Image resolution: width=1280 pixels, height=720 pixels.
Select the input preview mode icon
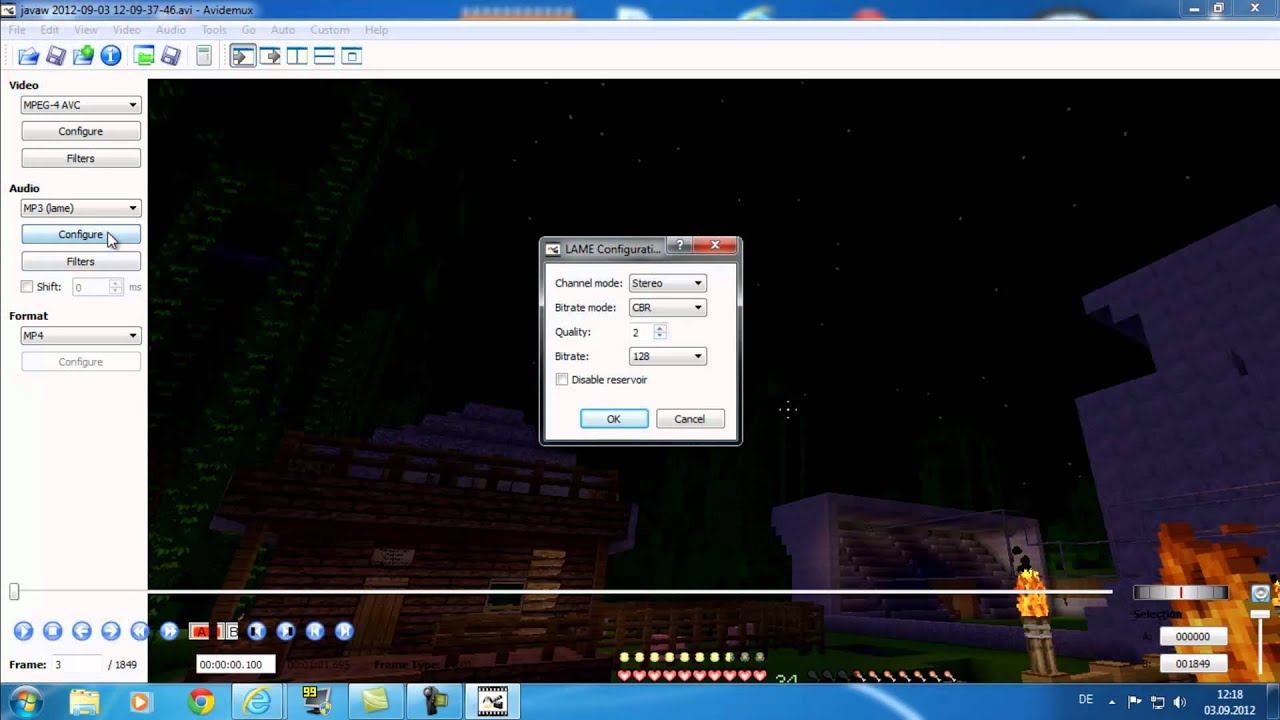coord(242,56)
